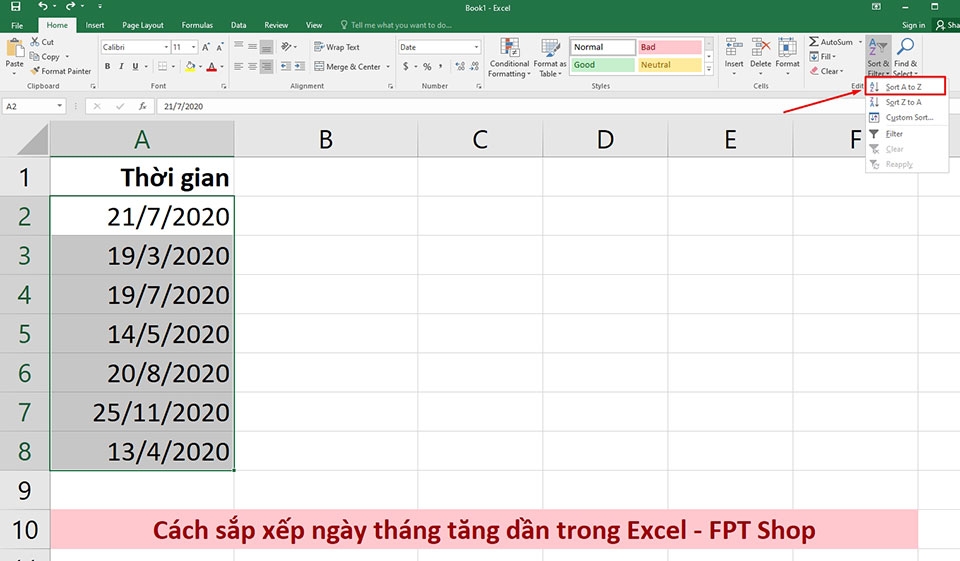Click the Save icon in quick access toolbar
Screen dimensions: 960x561
(x=16, y=6)
